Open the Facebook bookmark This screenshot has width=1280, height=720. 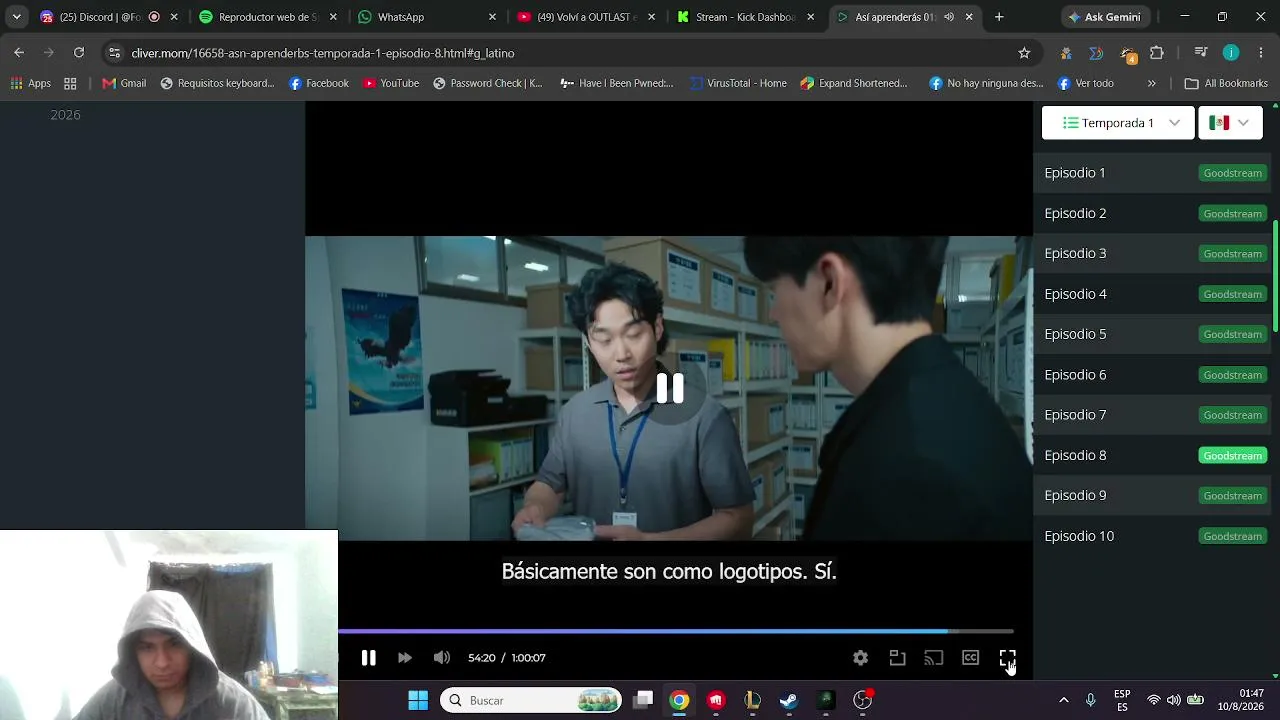point(319,83)
